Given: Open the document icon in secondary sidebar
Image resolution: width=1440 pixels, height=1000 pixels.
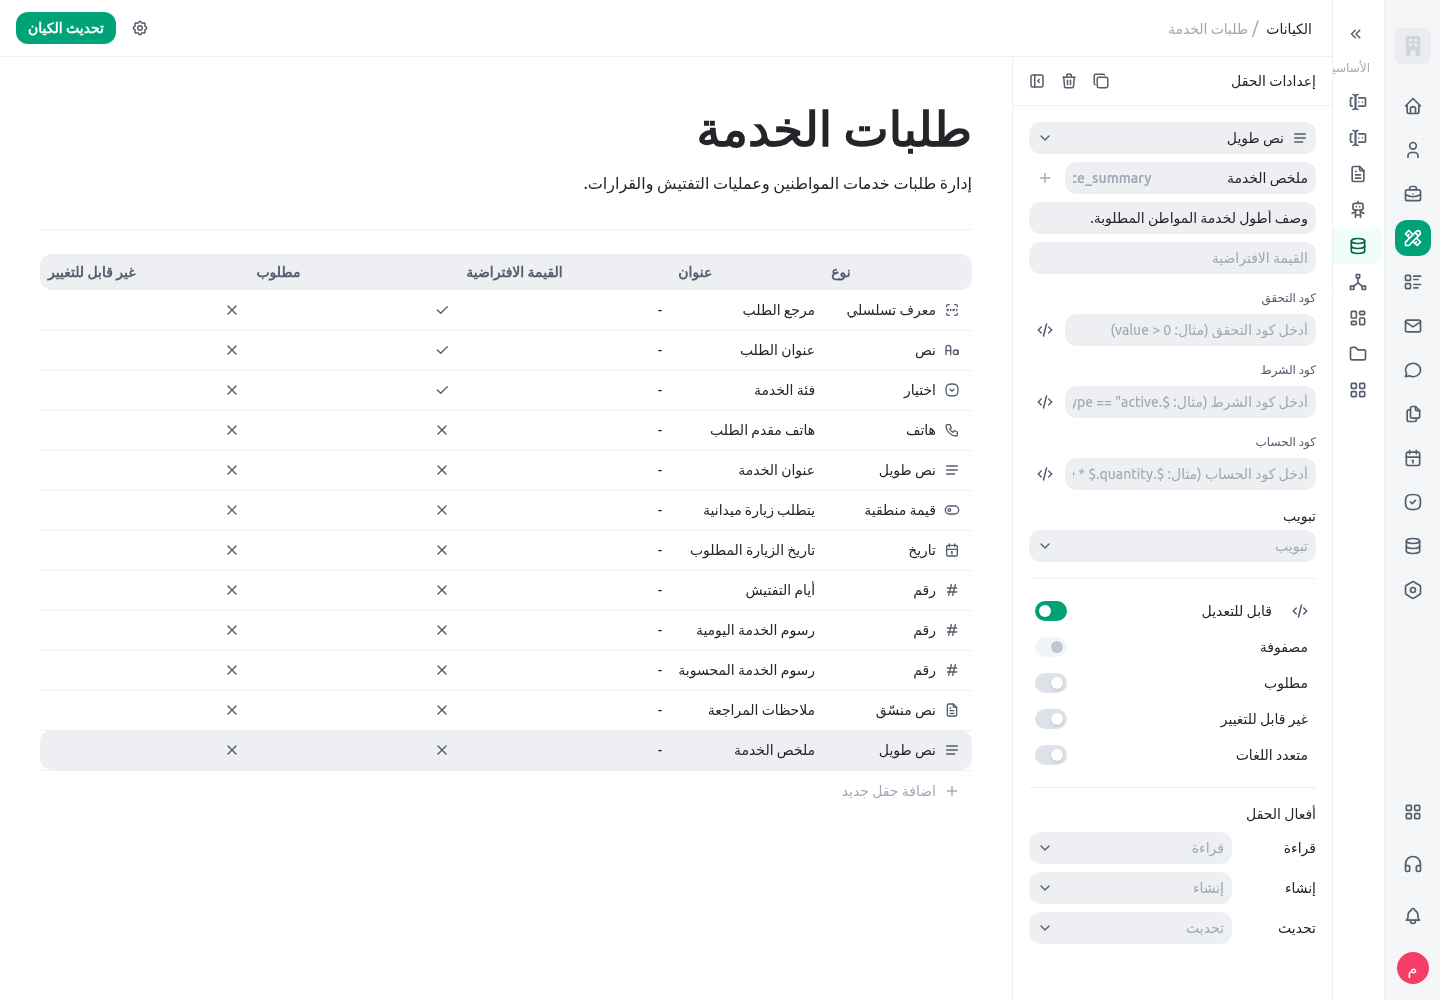Looking at the screenshot, I should 1358,174.
